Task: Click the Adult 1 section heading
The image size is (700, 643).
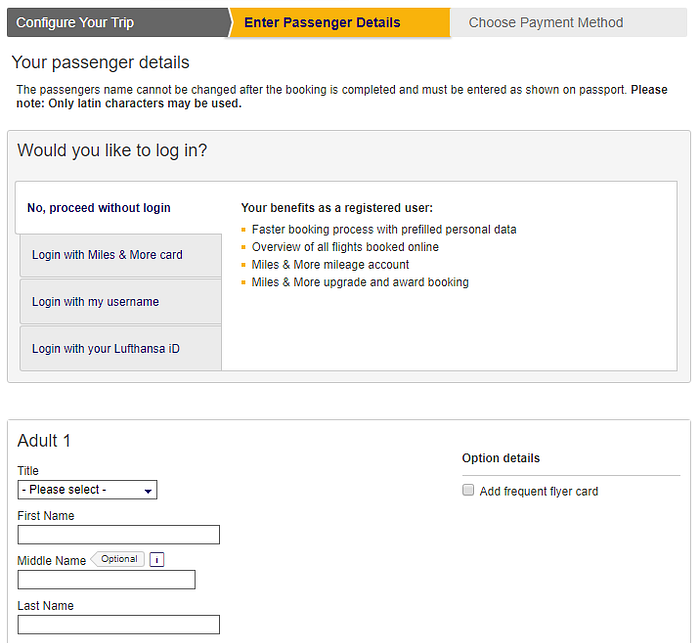Action: tap(44, 441)
